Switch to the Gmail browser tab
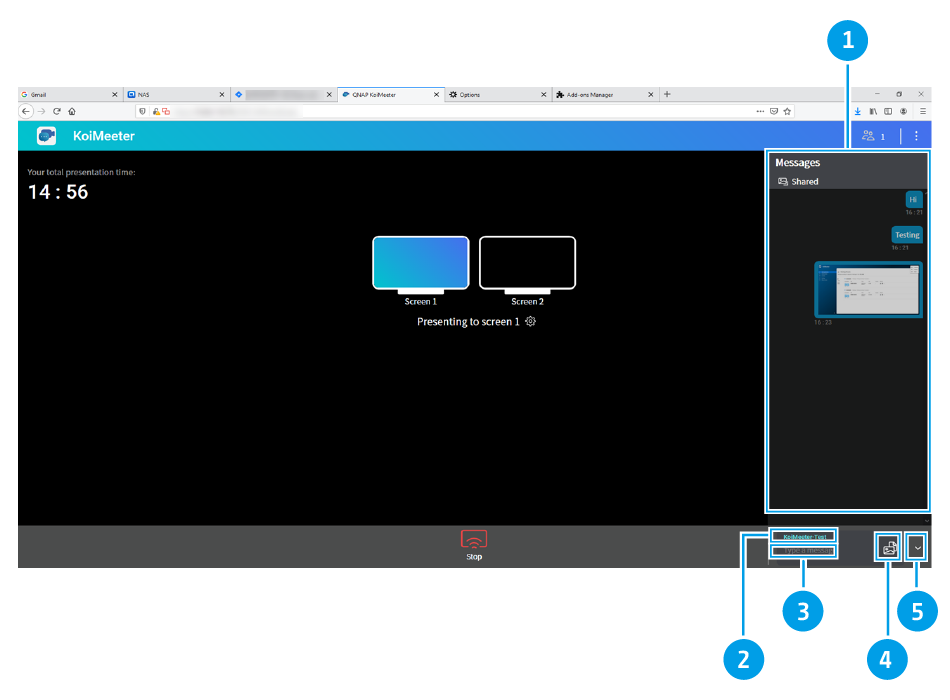 tap(65, 94)
